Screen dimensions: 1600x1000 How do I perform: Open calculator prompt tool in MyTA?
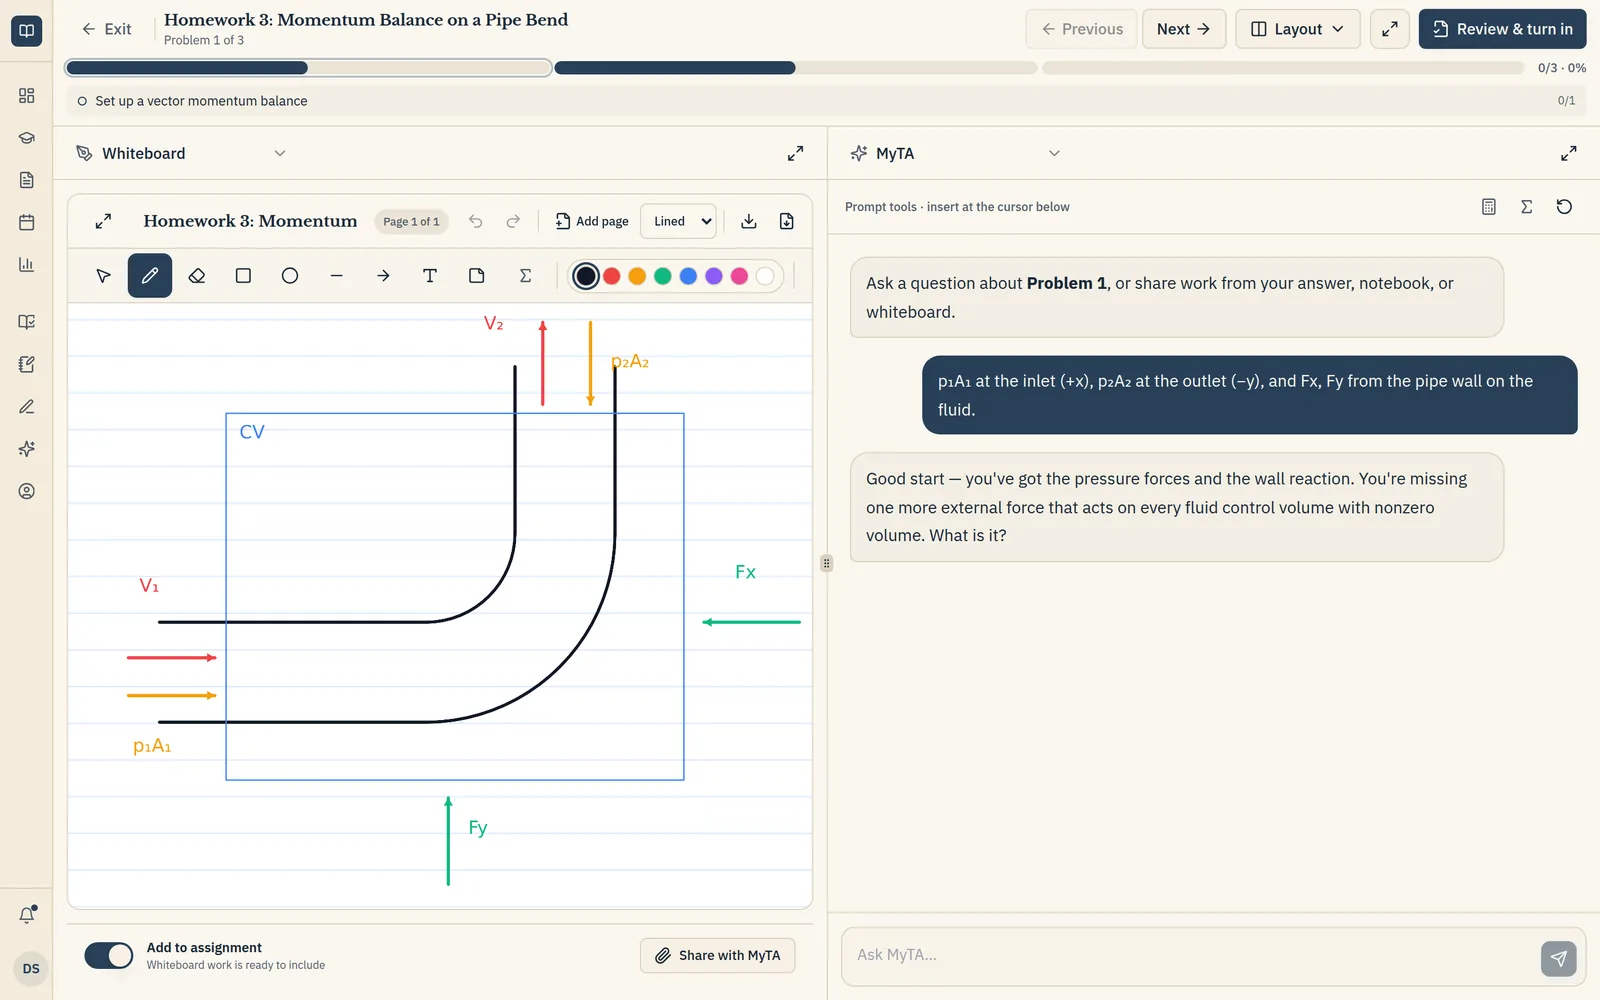coord(1489,207)
